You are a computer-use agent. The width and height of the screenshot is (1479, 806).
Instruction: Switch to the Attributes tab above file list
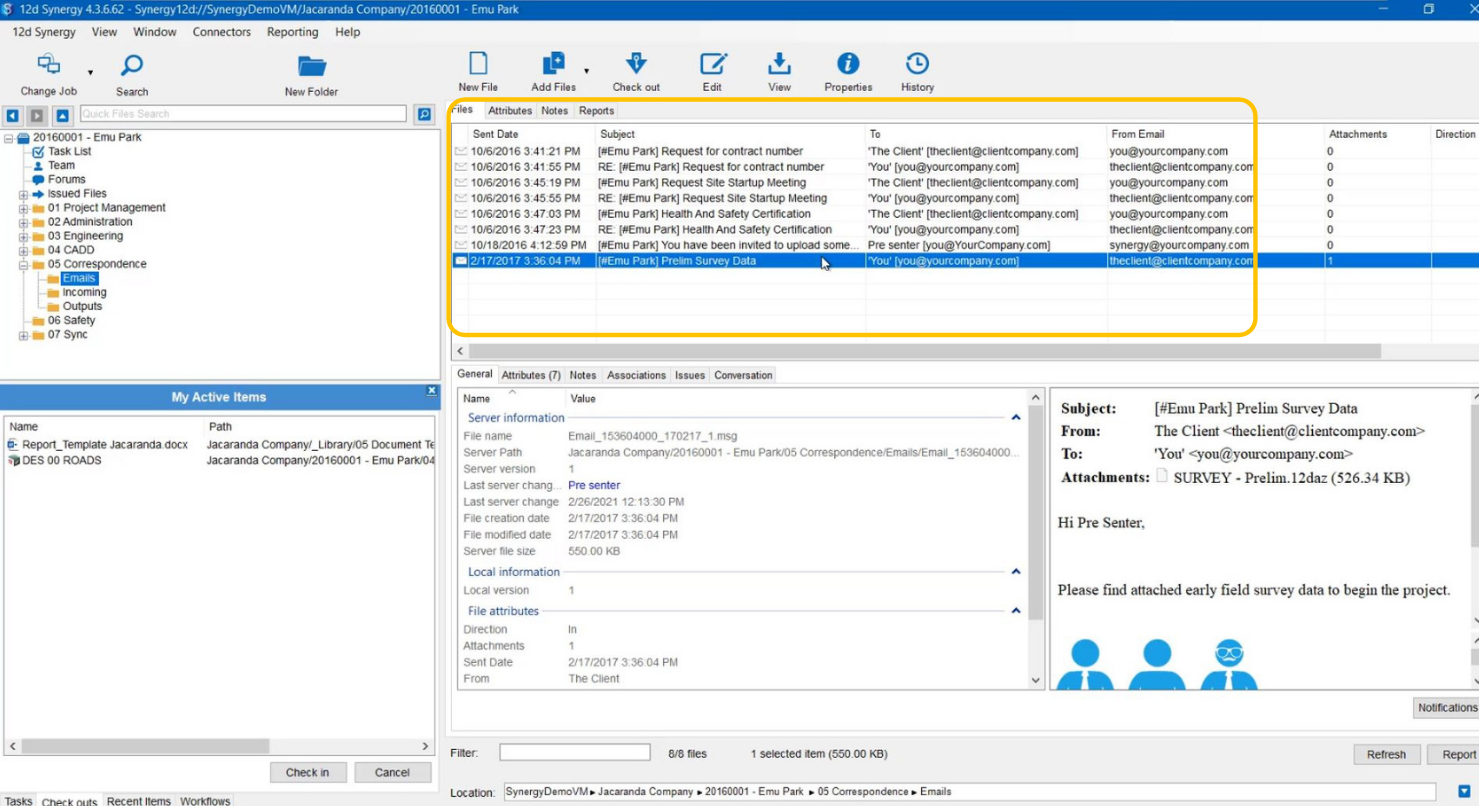[510, 111]
